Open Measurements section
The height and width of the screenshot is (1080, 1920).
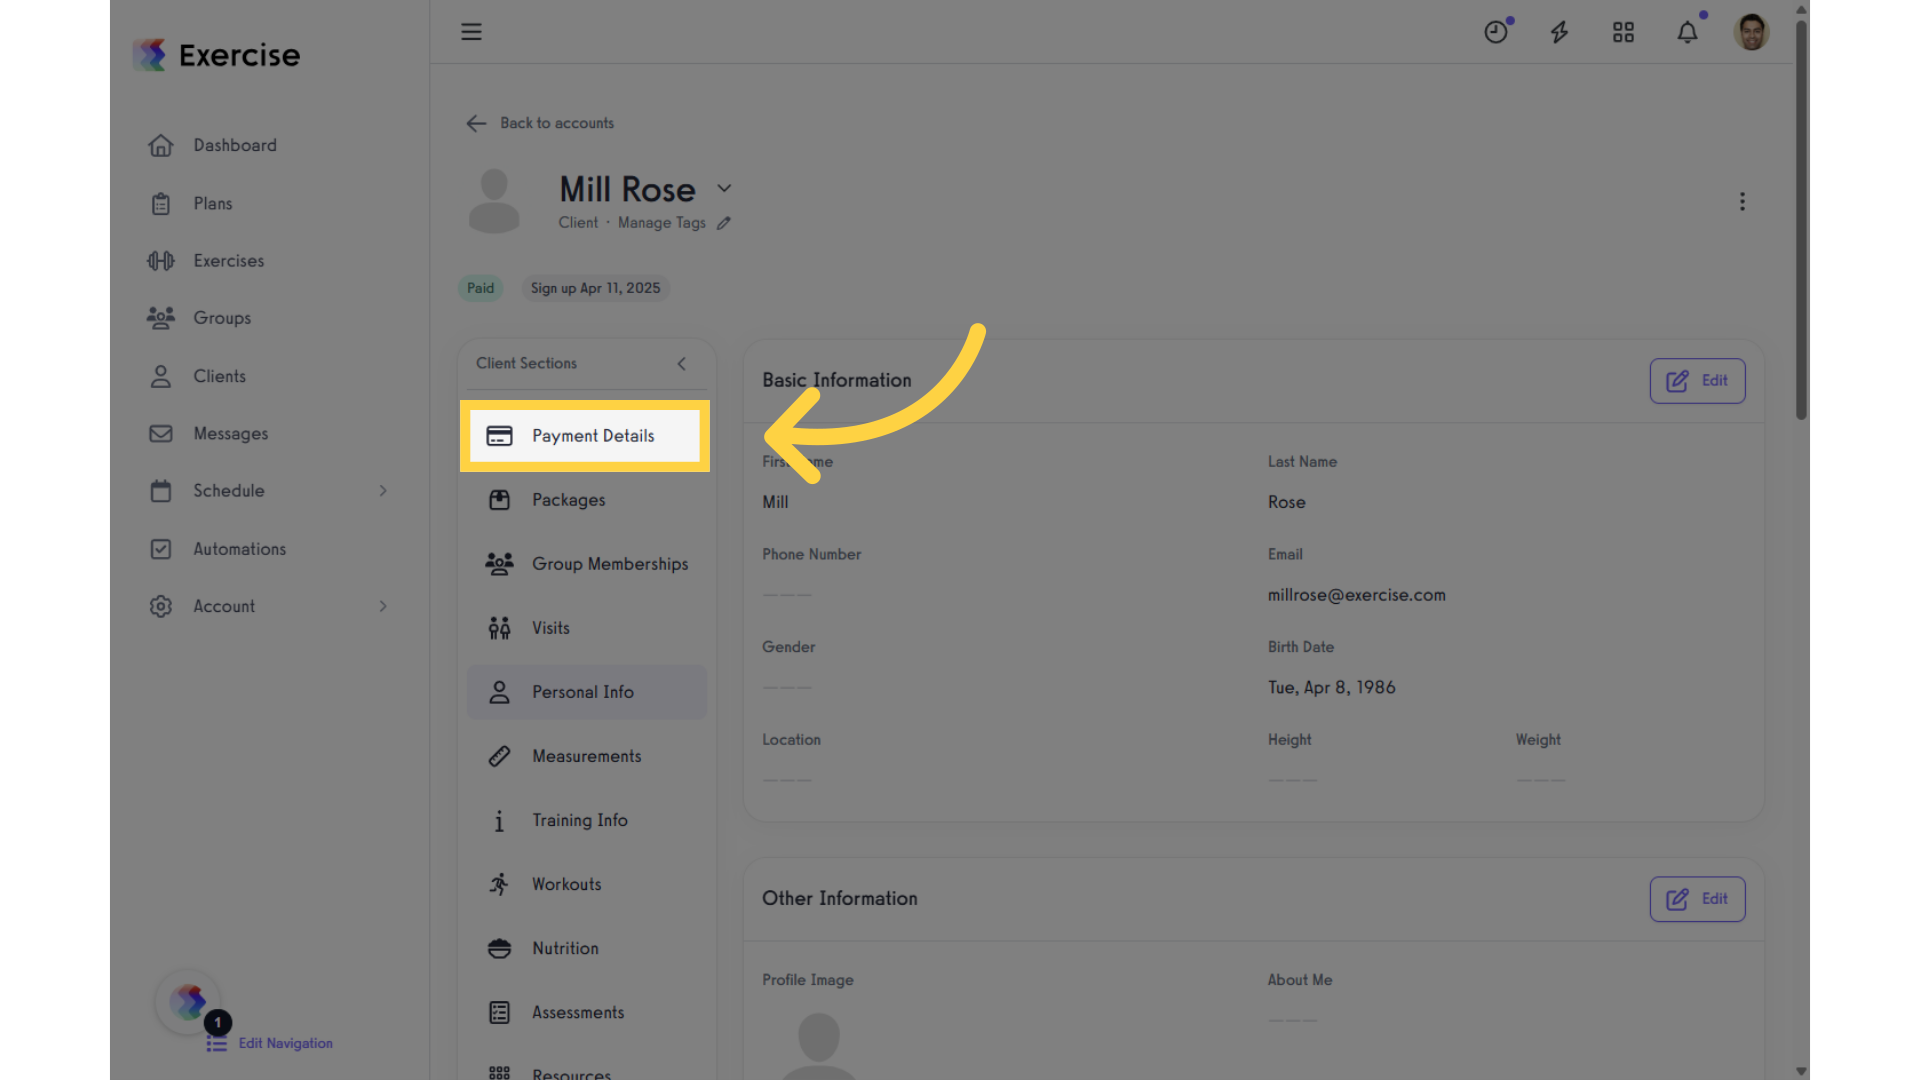[587, 756]
